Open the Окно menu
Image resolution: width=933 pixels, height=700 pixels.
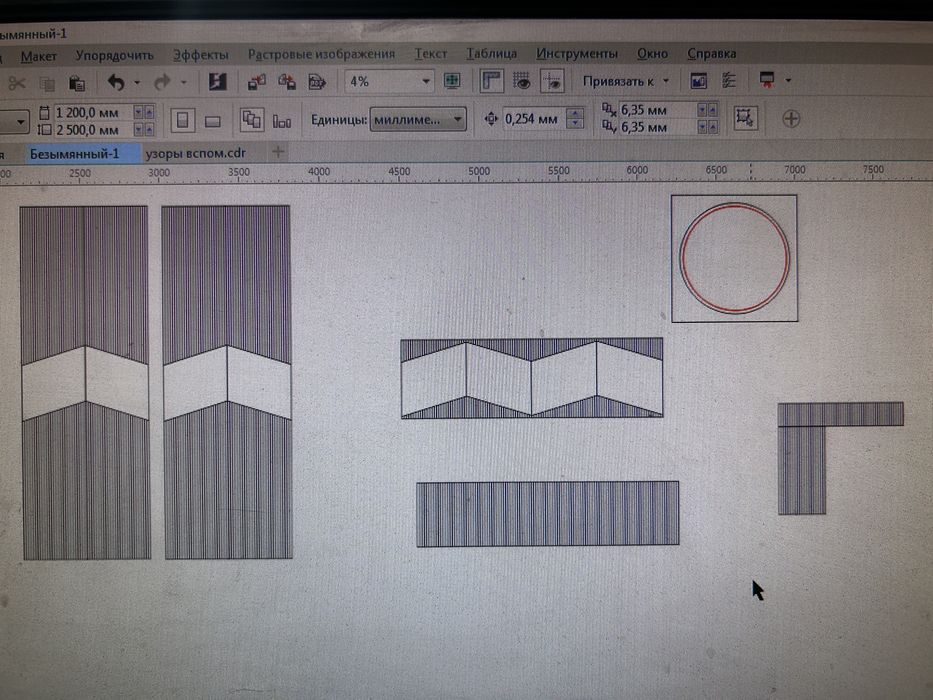[652, 54]
